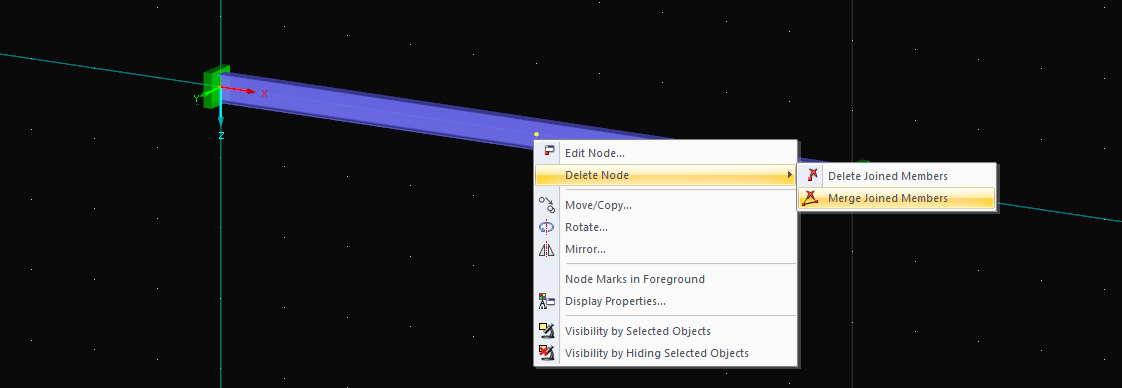Click the red X axis label
Viewport: 1122px width, 388px height.
click(264, 93)
